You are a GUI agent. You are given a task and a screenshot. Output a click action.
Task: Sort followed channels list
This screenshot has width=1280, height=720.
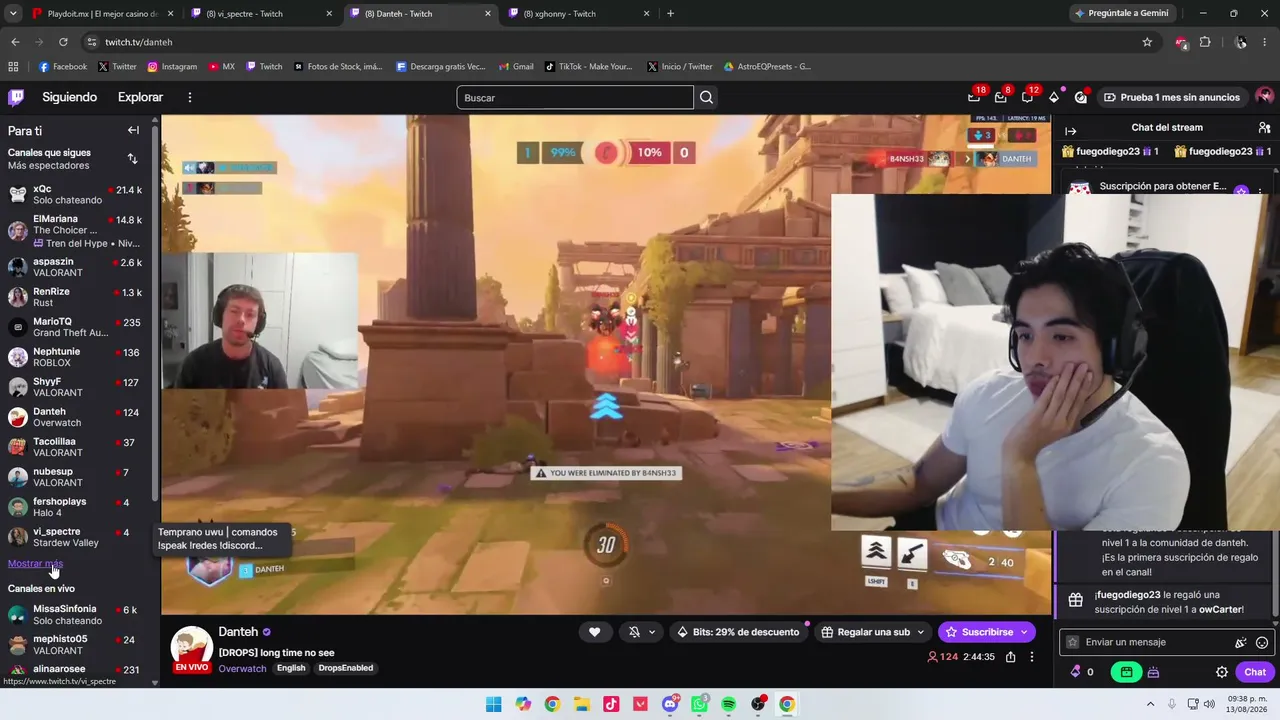pyautogui.click(x=133, y=159)
